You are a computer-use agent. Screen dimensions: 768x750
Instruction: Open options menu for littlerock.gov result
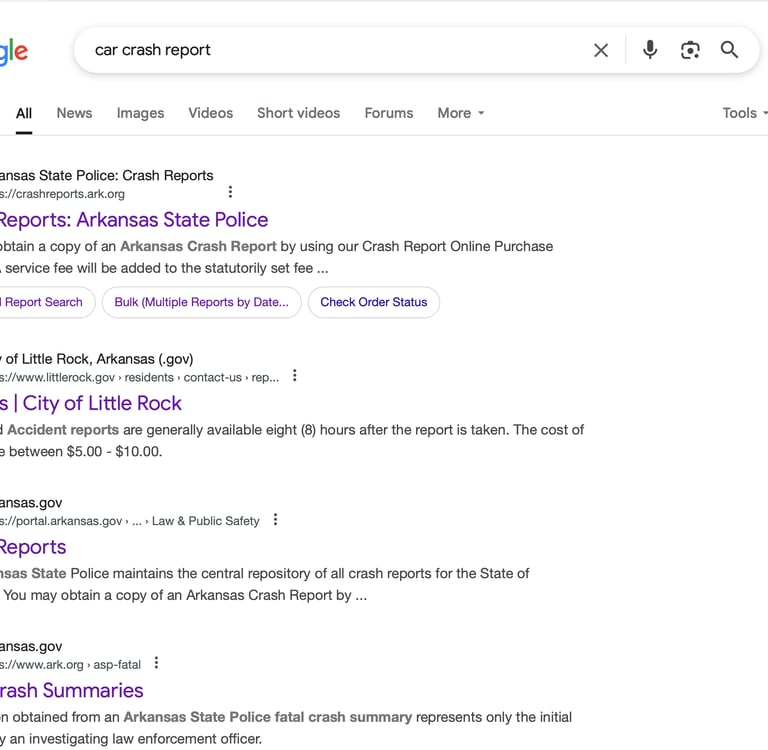click(x=294, y=376)
